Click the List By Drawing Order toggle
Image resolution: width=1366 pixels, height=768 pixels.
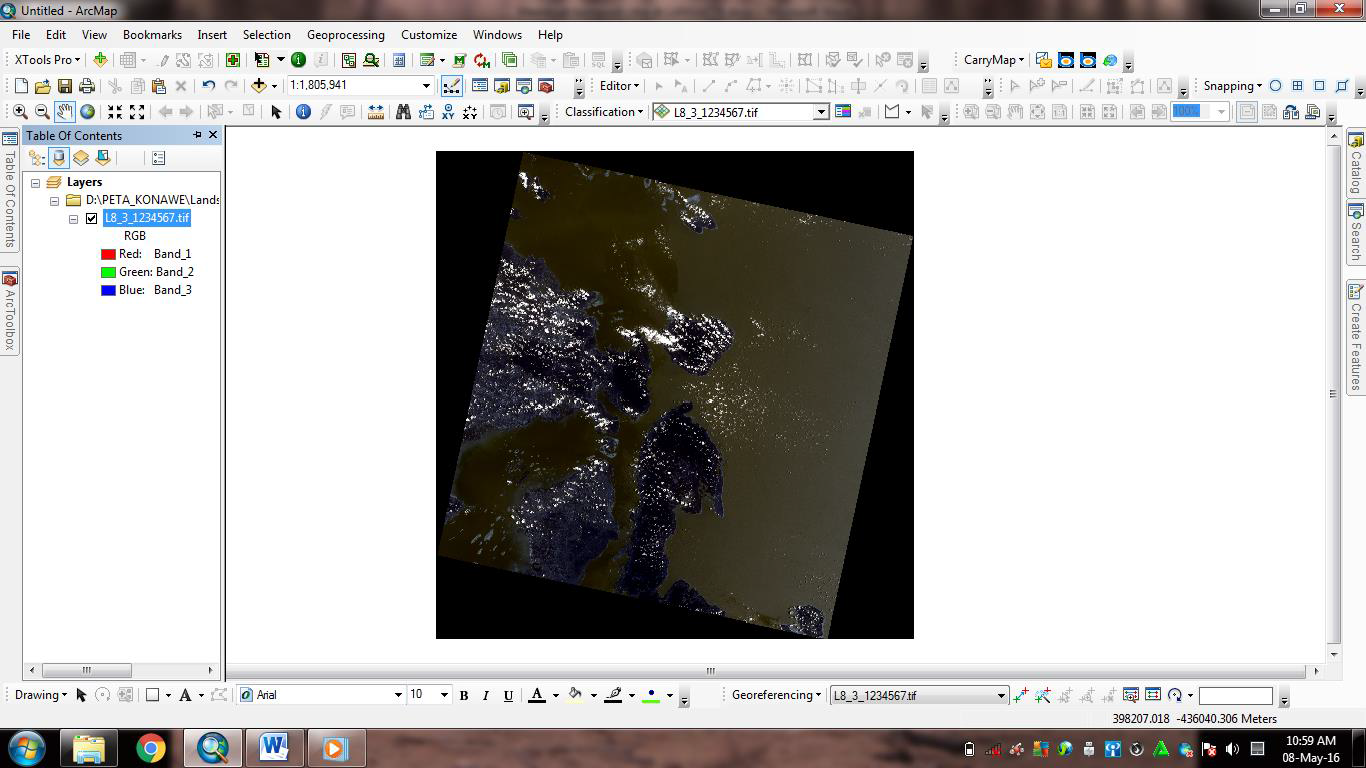pyautogui.click(x=36, y=157)
